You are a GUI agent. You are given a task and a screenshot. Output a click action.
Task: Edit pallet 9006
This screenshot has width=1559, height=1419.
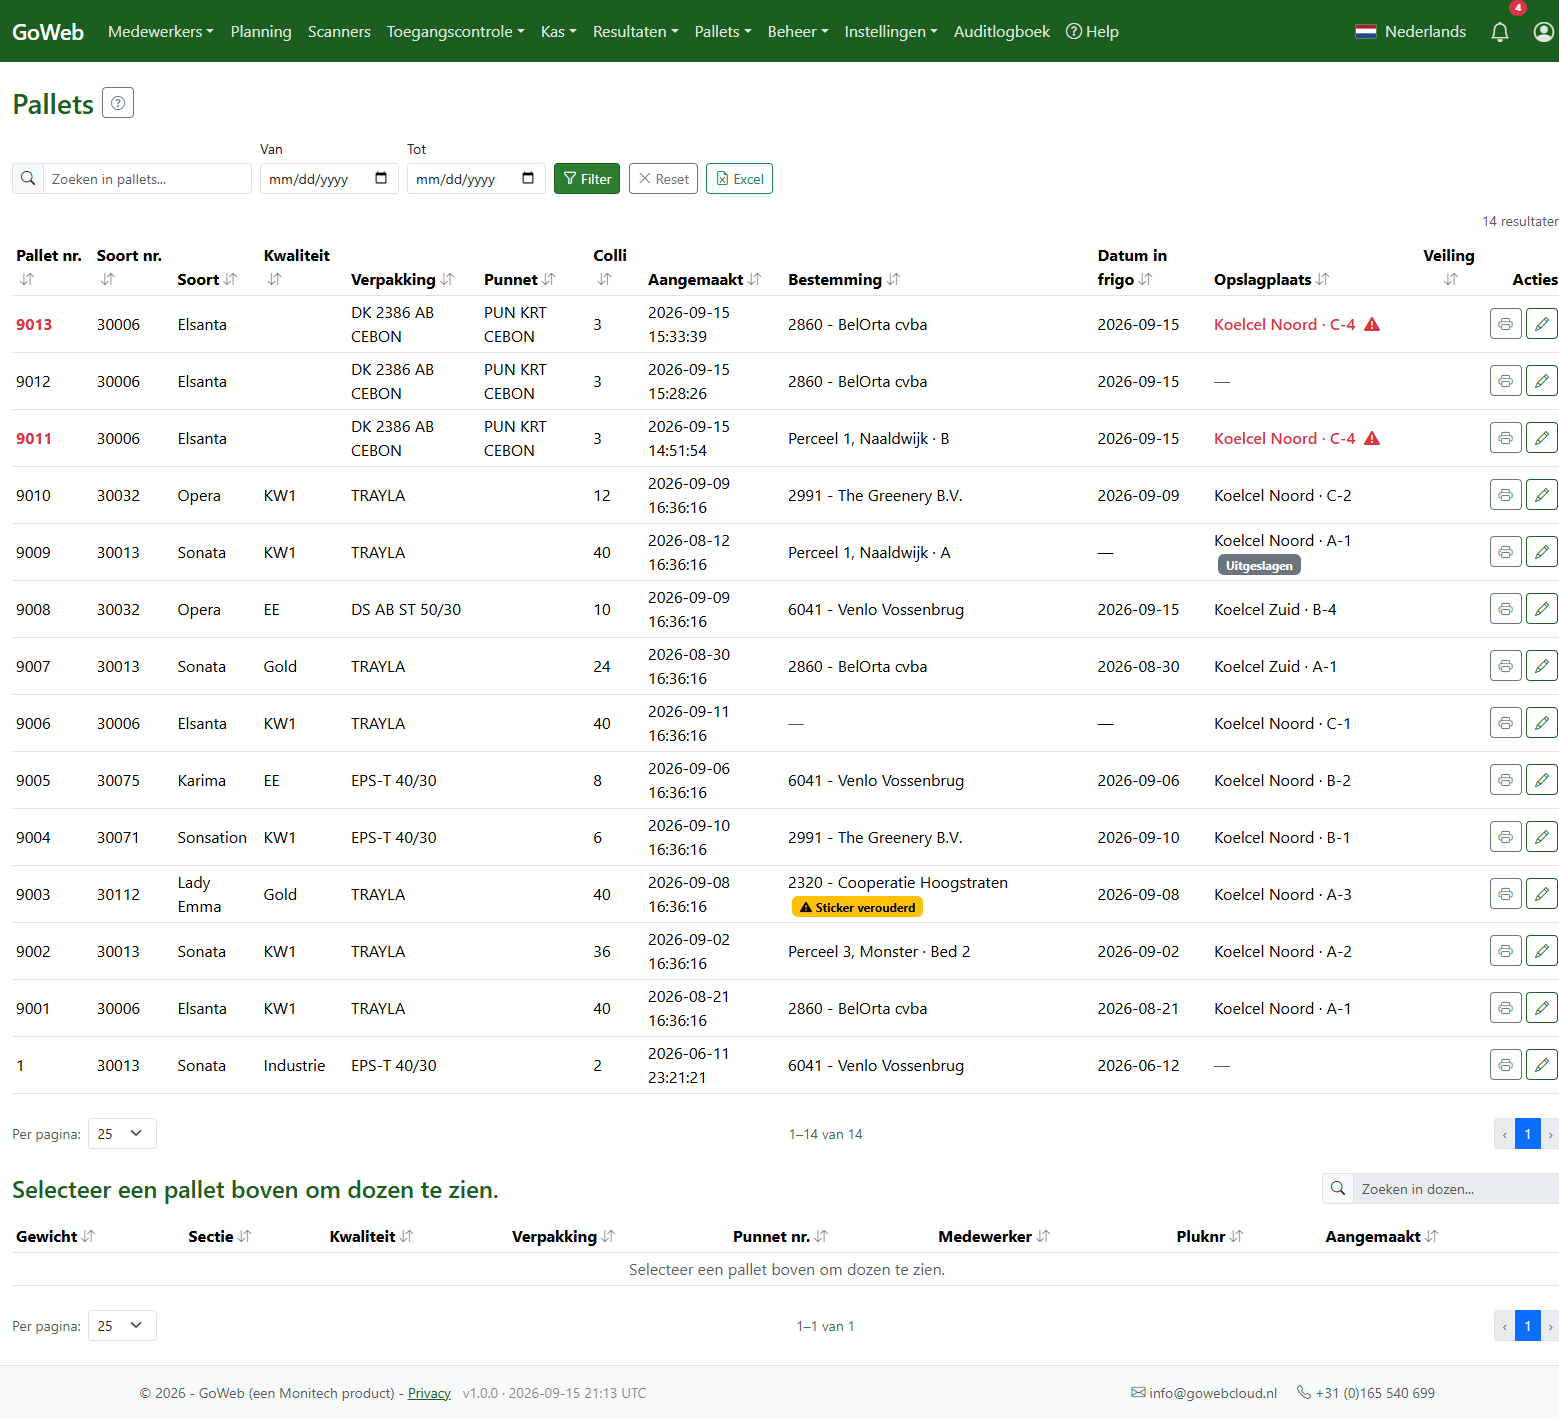pos(1542,723)
